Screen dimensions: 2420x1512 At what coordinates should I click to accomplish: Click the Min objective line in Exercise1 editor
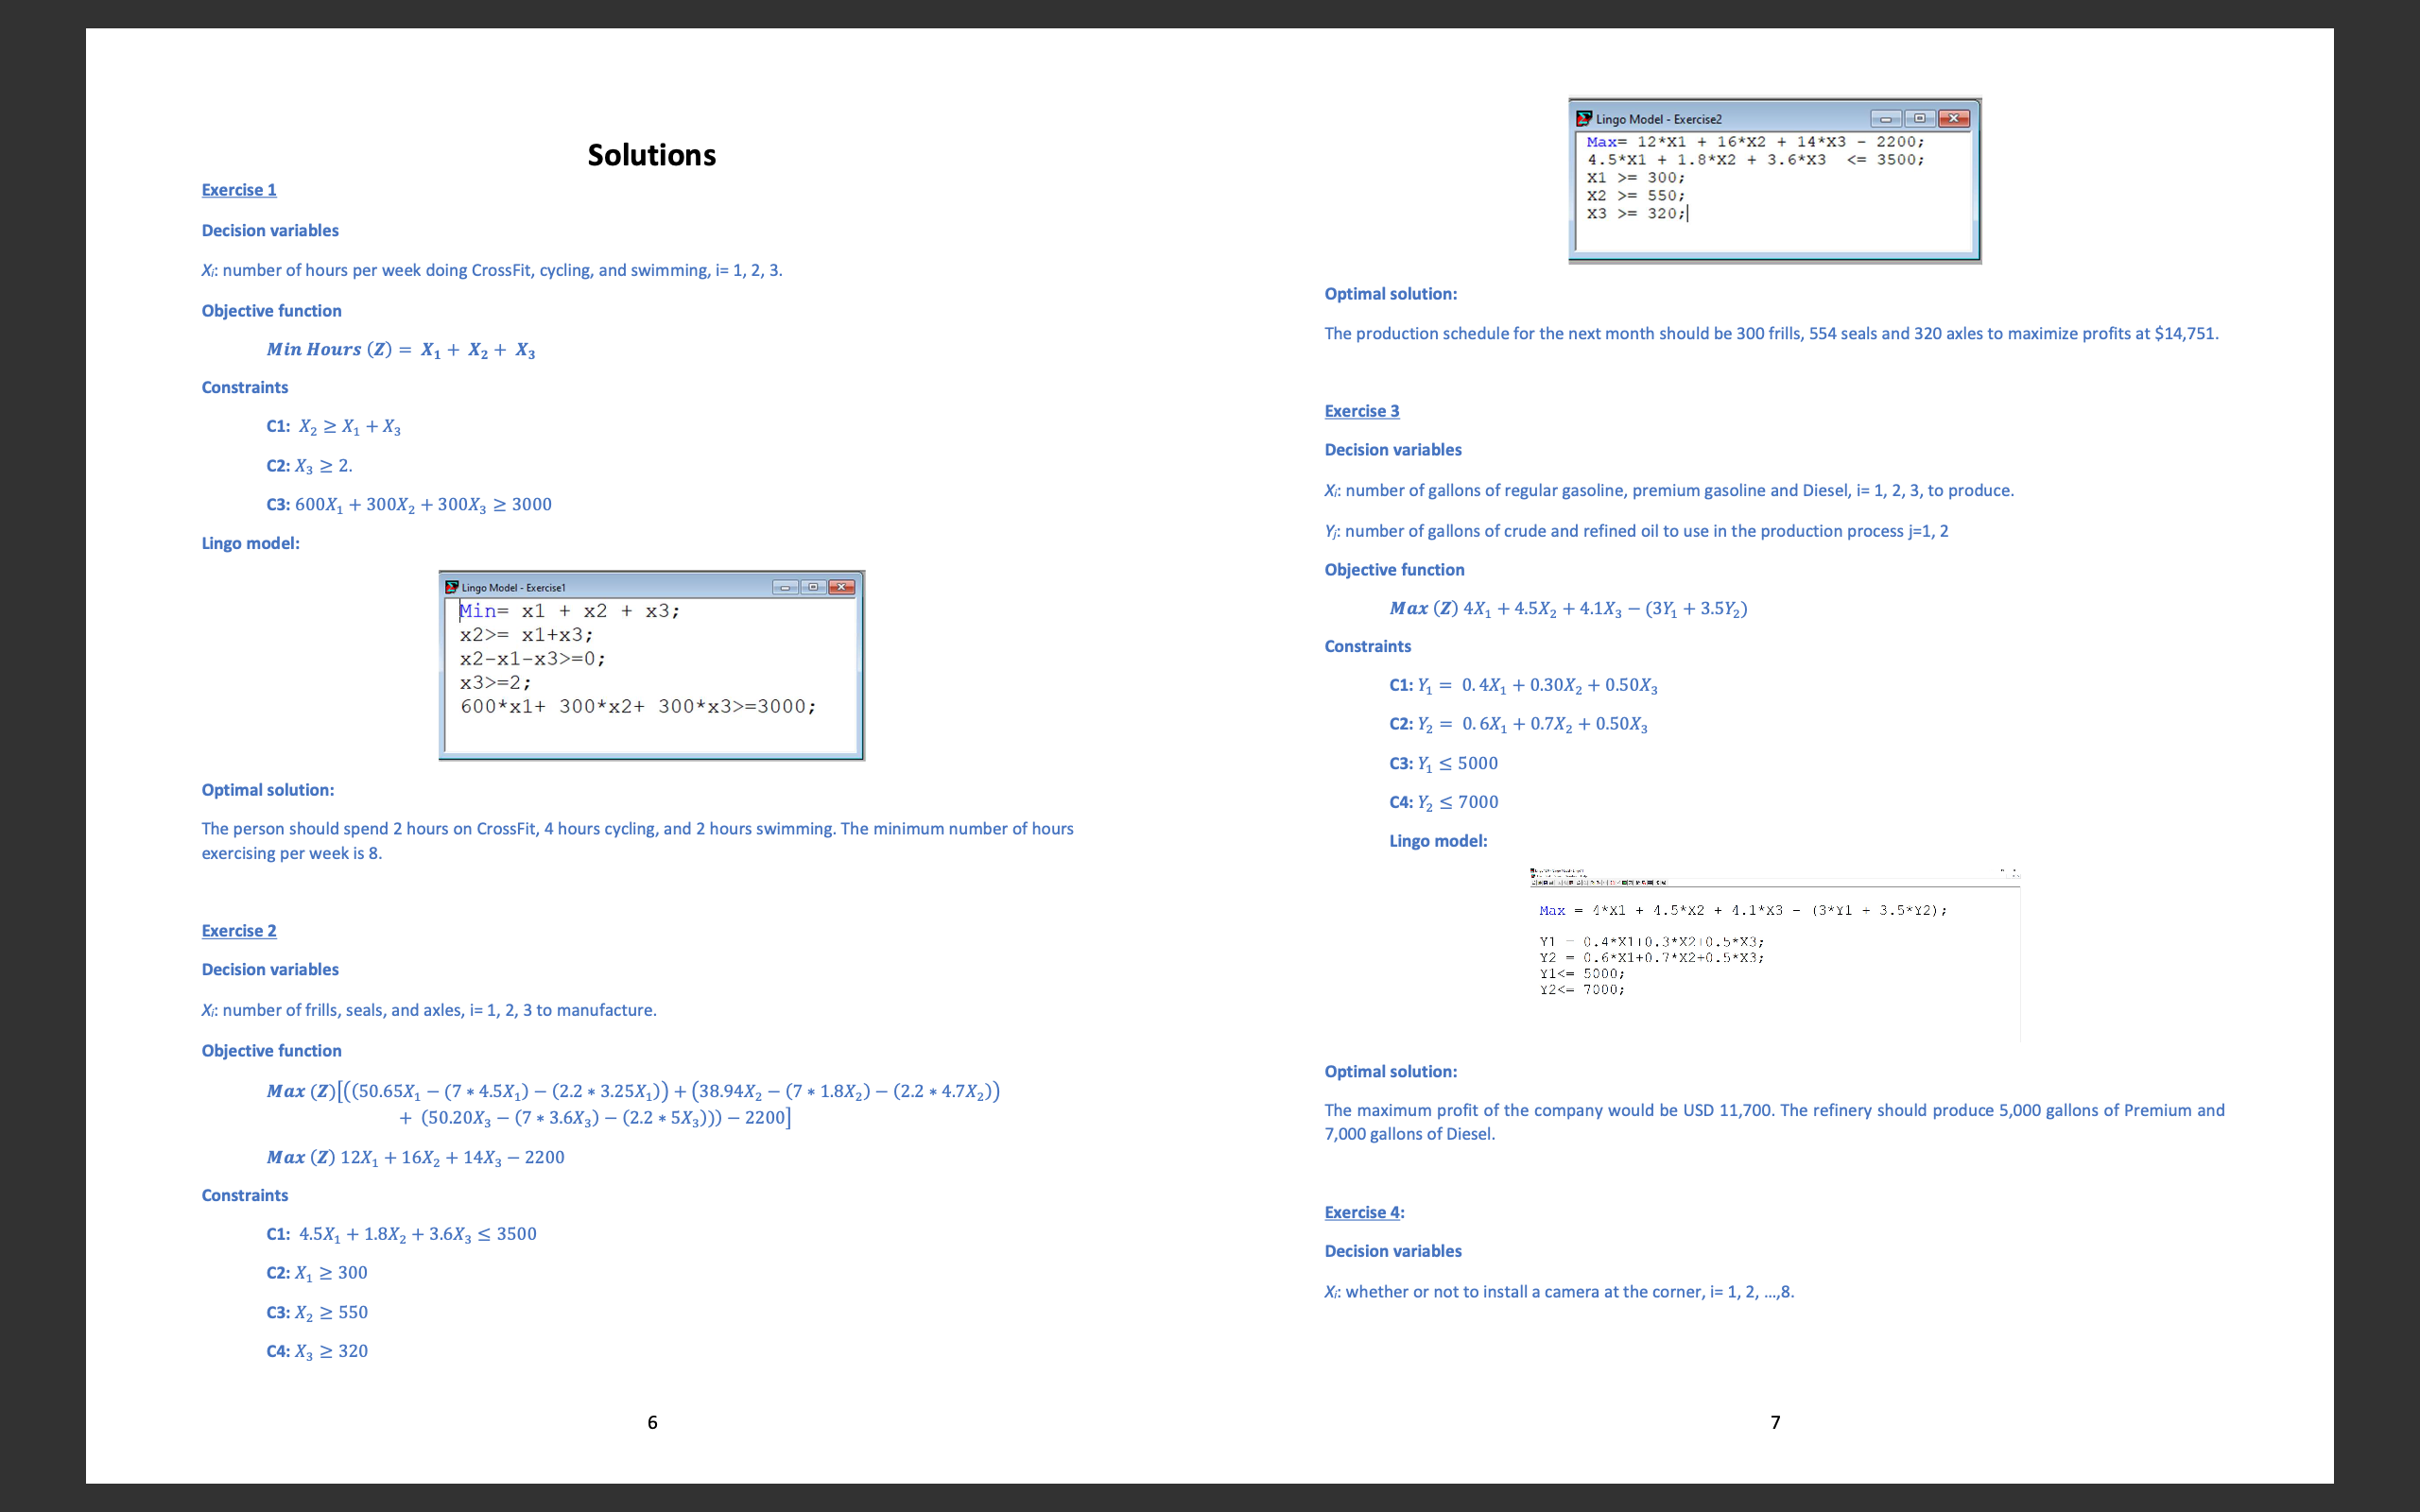[x=569, y=611]
